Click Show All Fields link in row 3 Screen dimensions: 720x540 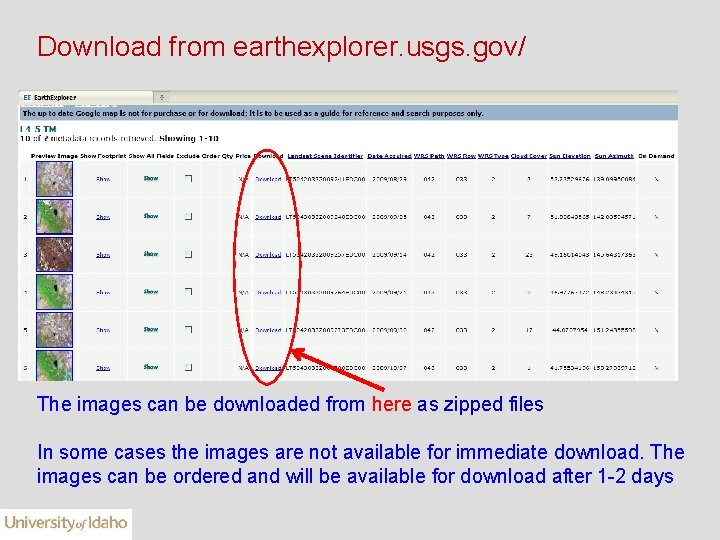click(151, 253)
